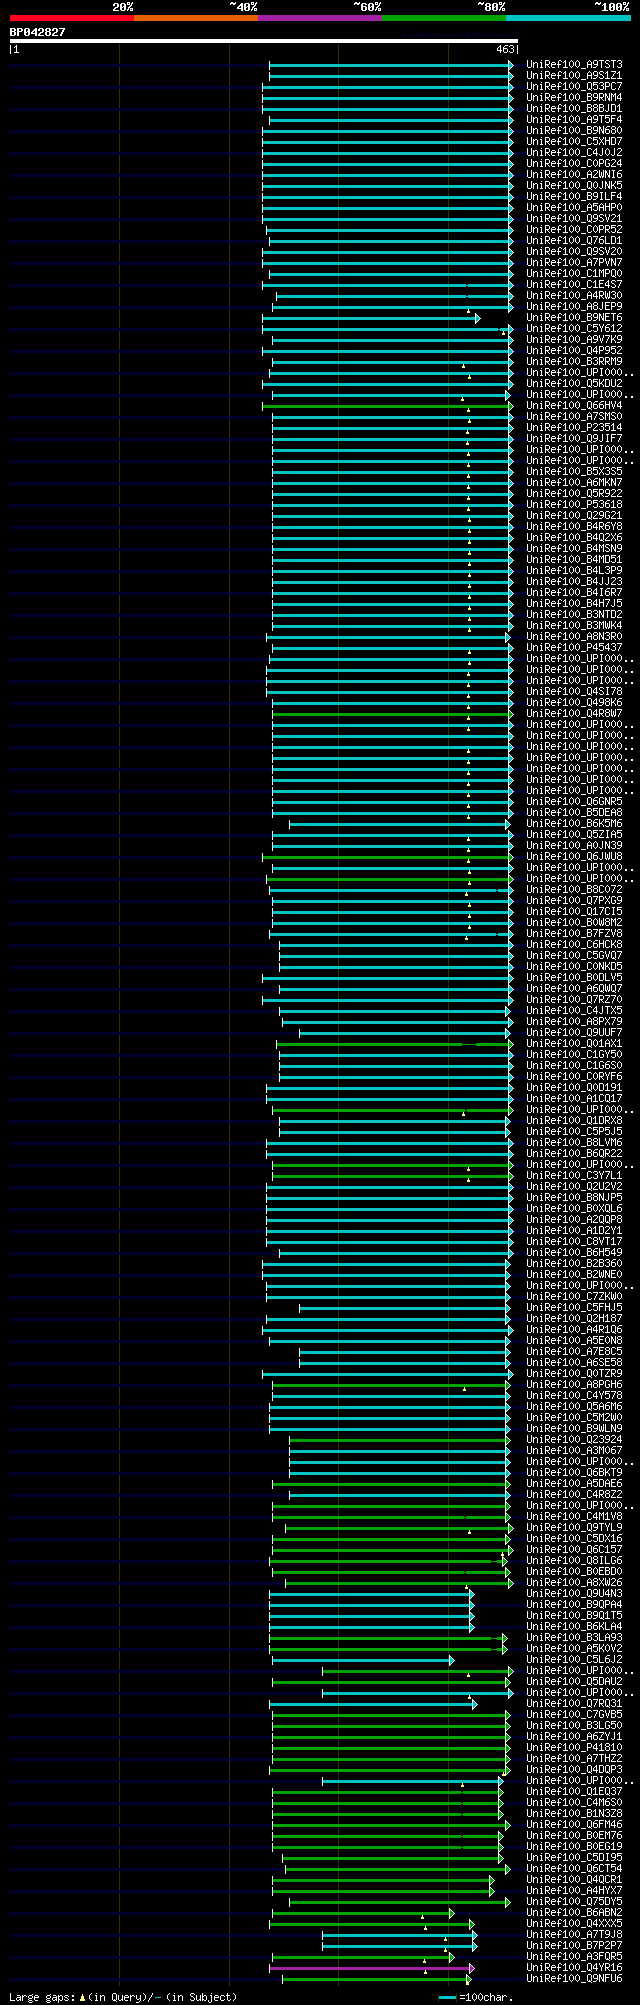The height and width of the screenshot is (2005, 640).
Task: Click the purple ~60% identity legend segment
Action: tap(320, 18)
